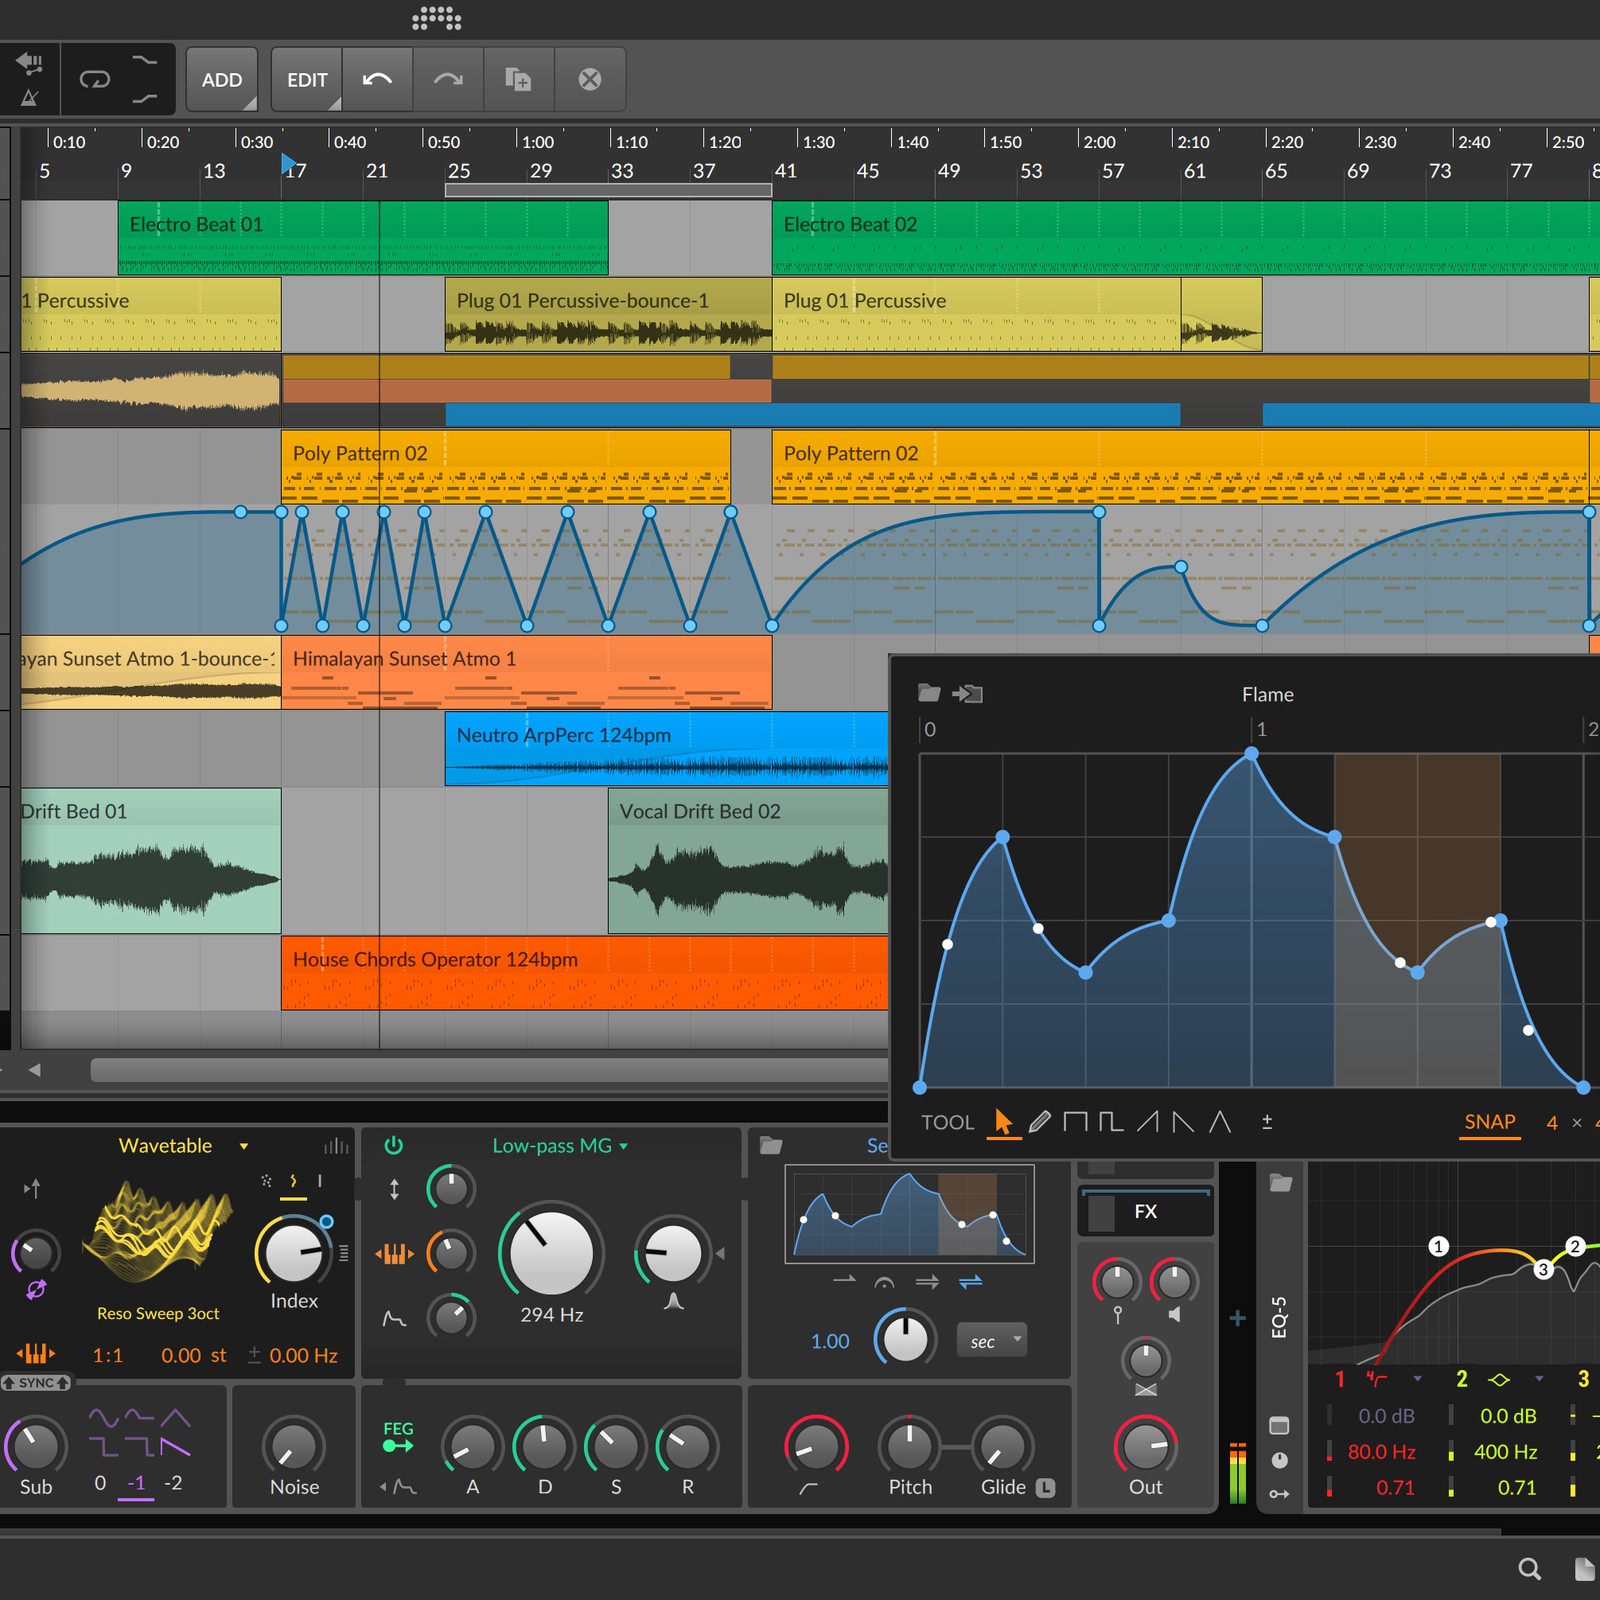
Task: Open the EDIT menu
Action: pyautogui.click(x=307, y=79)
